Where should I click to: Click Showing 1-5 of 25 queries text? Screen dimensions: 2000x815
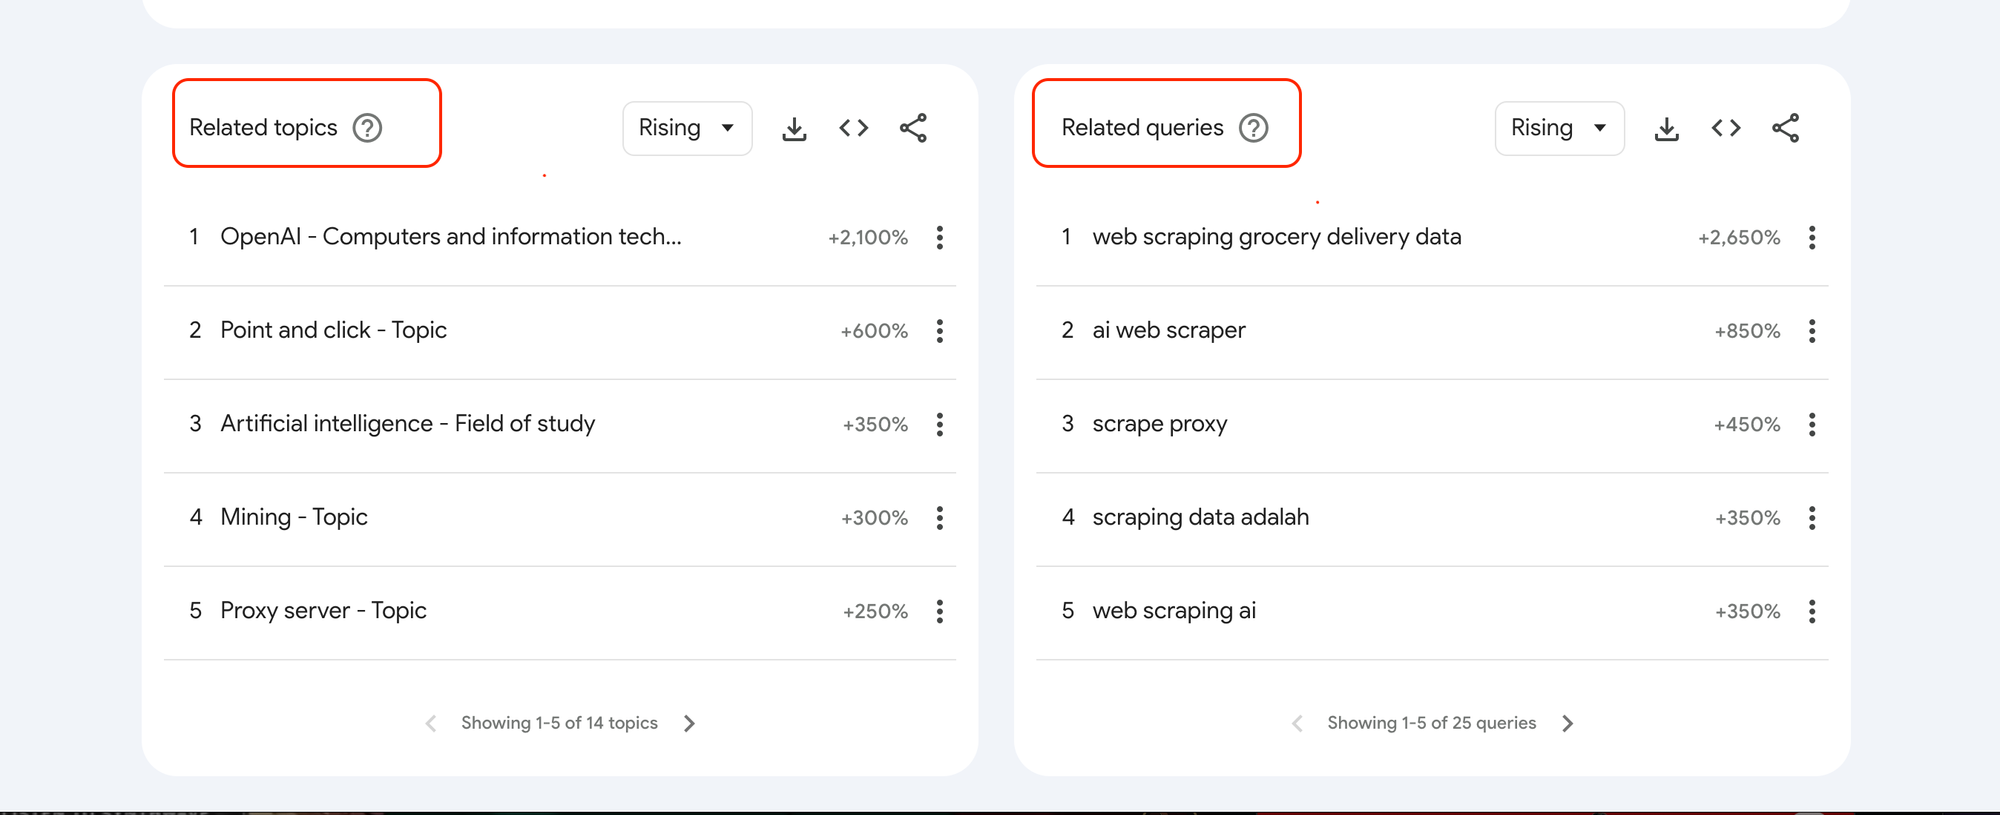(x=1431, y=723)
